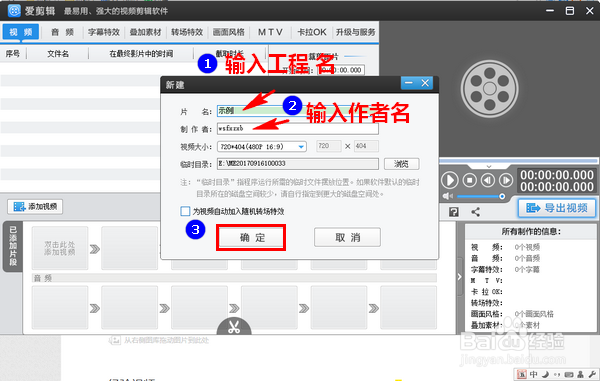Collapse the preview panel chevron above playback controls
The width and height of the screenshot is (600, 381).
click(489, 166)
